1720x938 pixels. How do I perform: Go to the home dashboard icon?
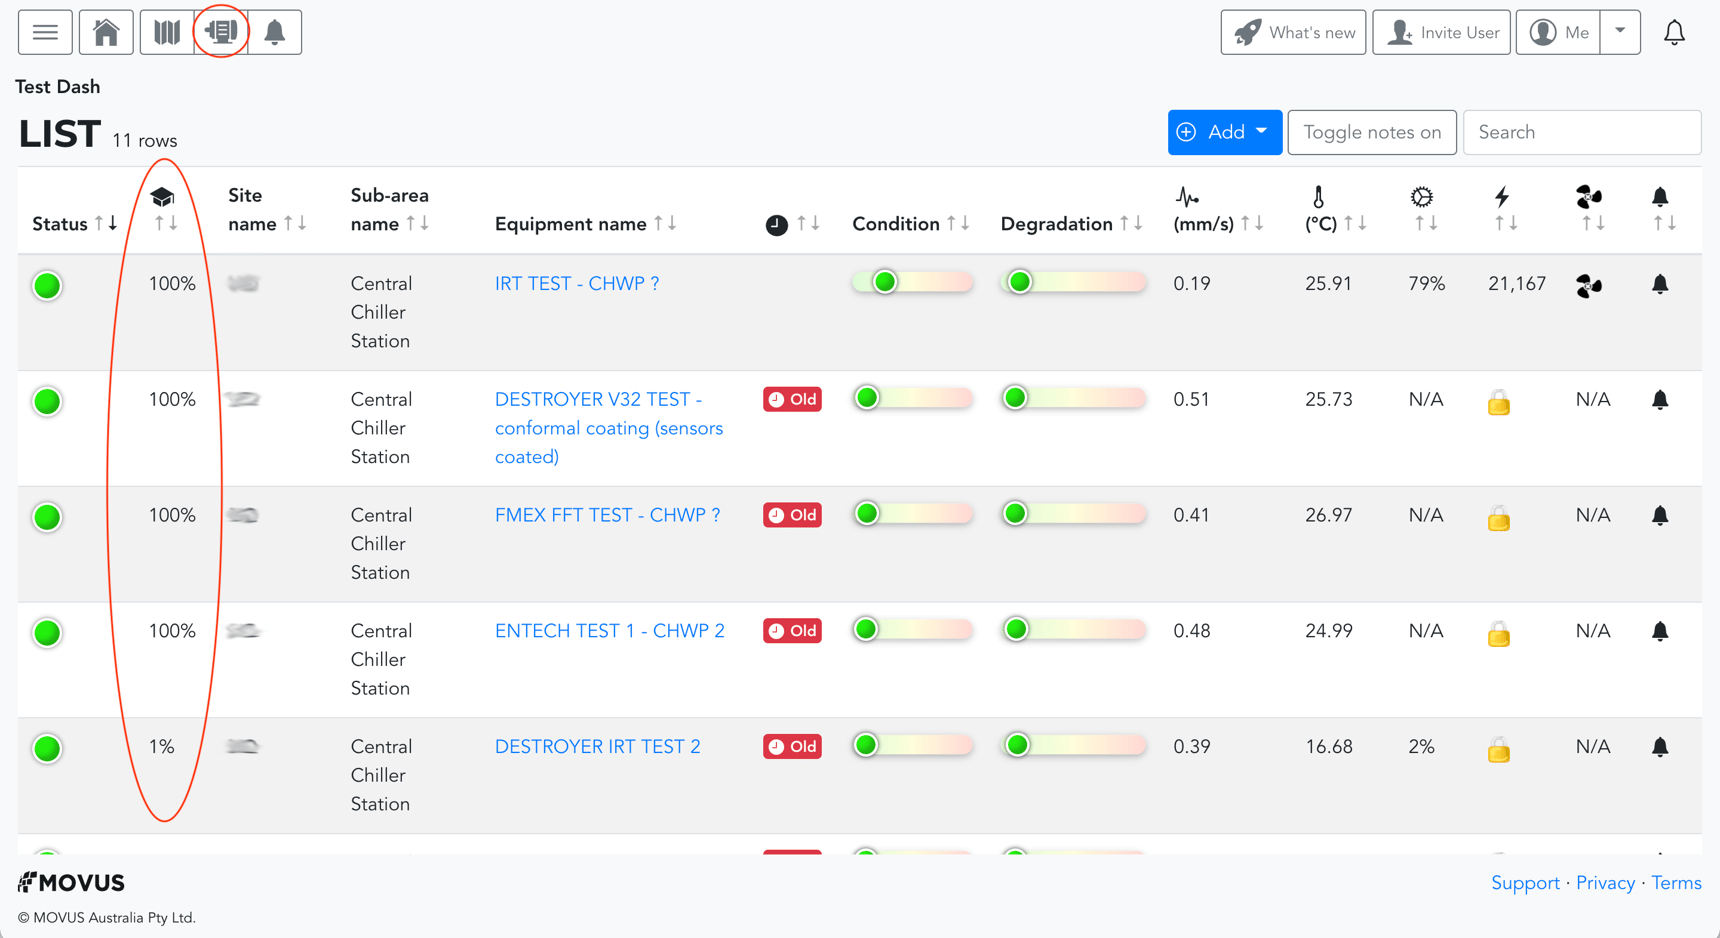pyautogui.click(x=106, y=32)
